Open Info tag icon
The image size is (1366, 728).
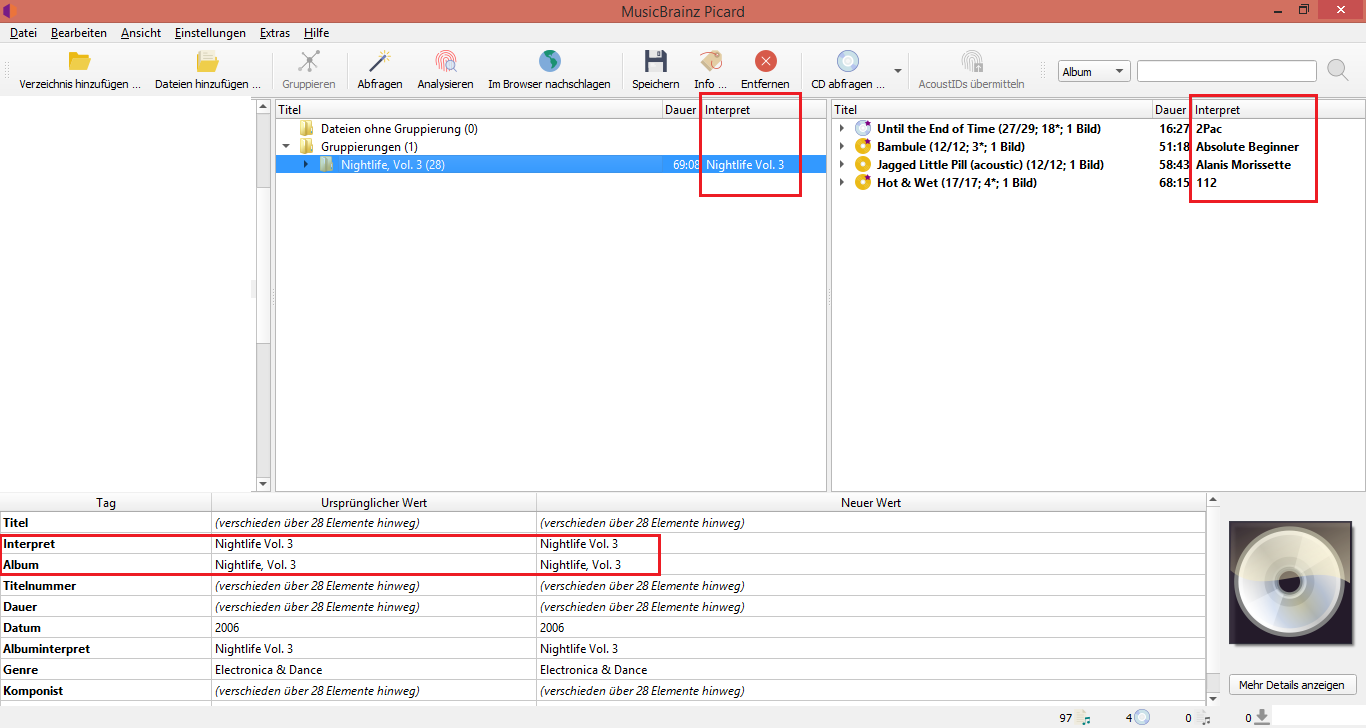coord(711,62)
